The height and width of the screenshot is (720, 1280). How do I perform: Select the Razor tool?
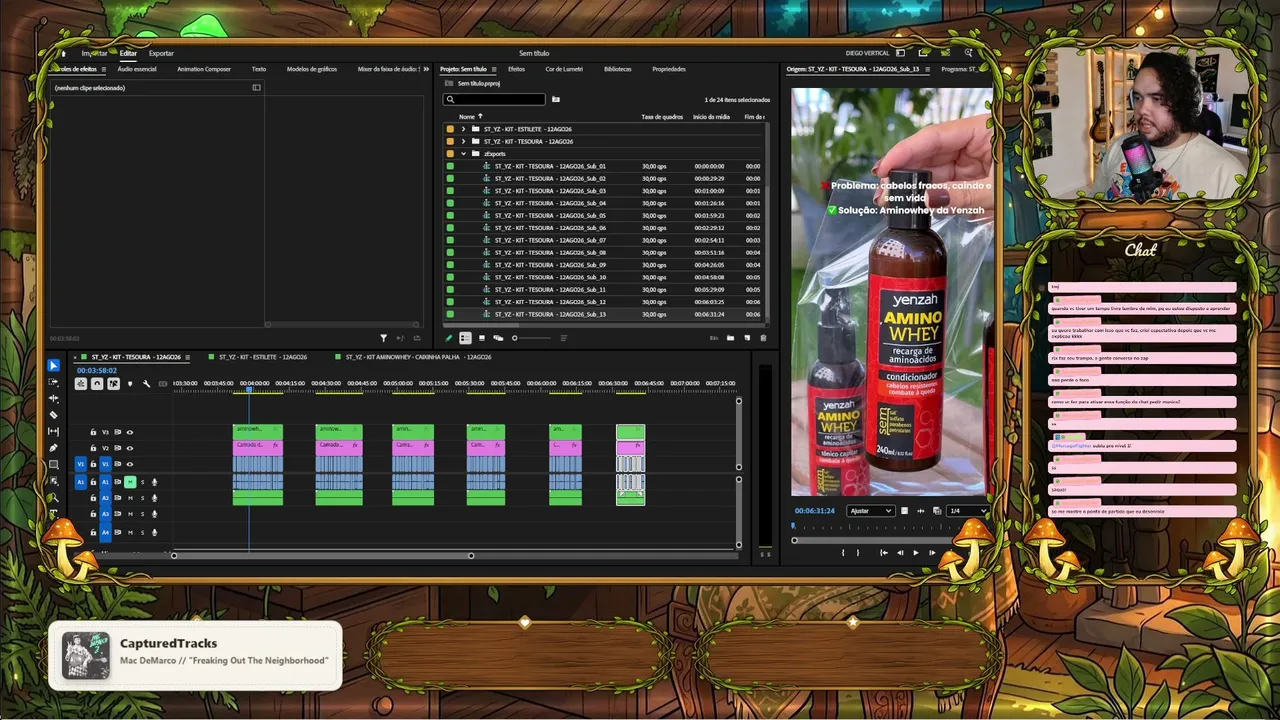(54, 414)
